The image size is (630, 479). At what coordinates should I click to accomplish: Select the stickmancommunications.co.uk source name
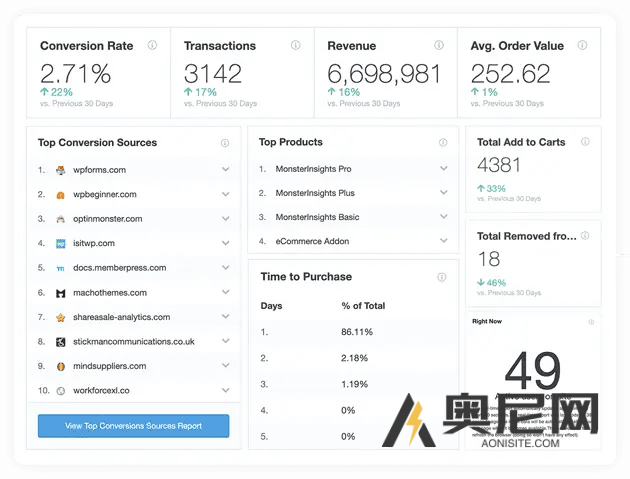pos(134,342)
